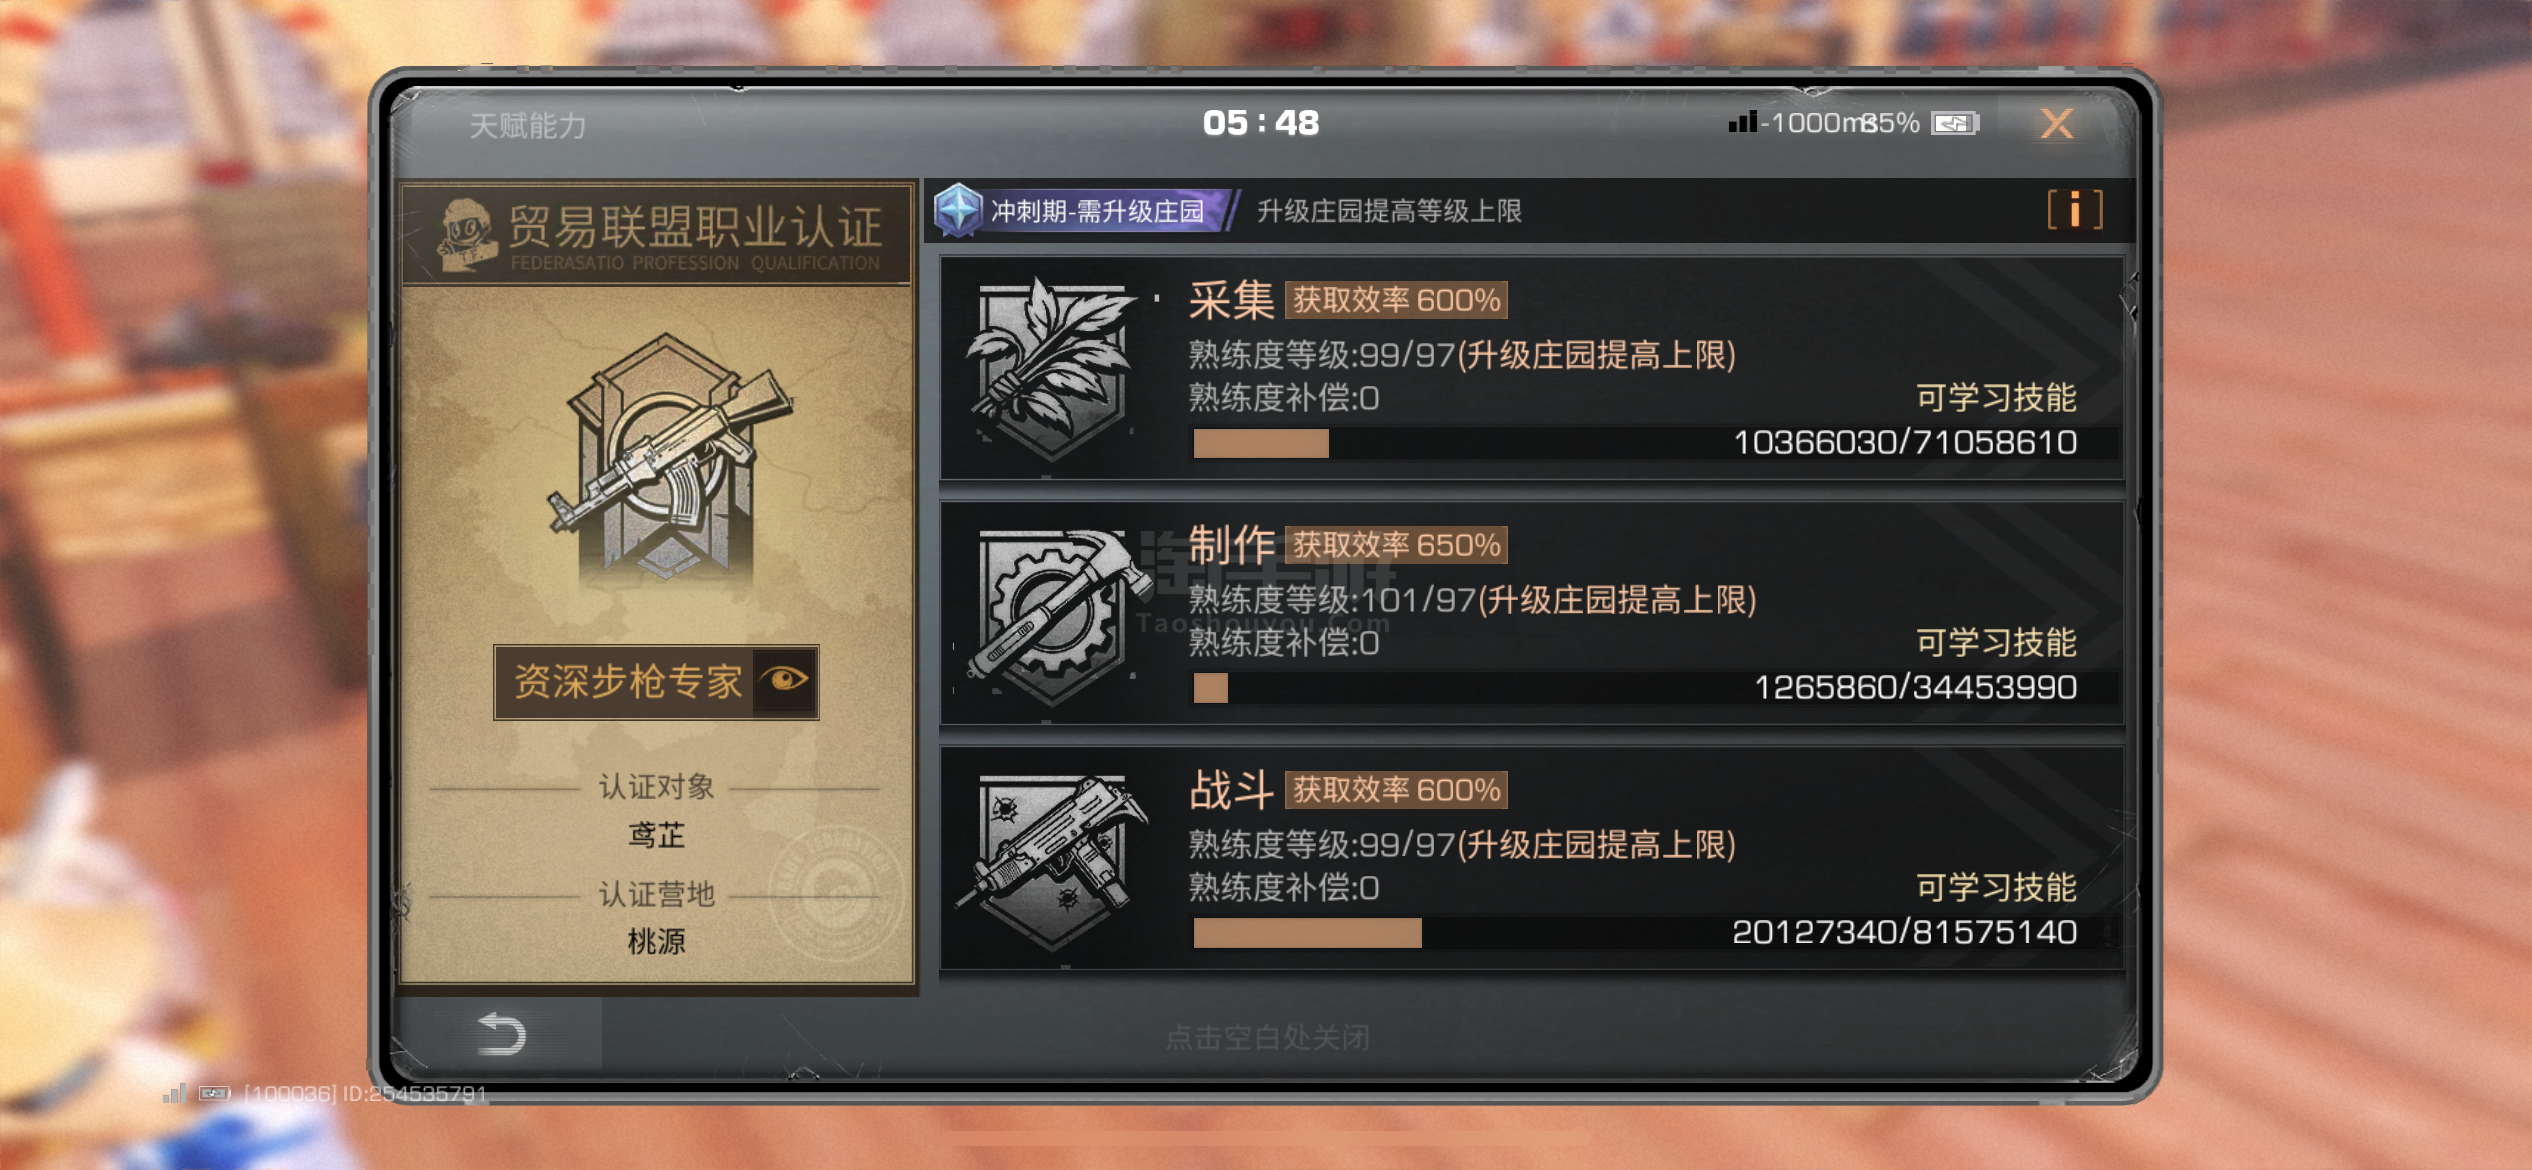
Task: Open 可学习技能 for the 制作 skill
Action: coord(1996,643)
